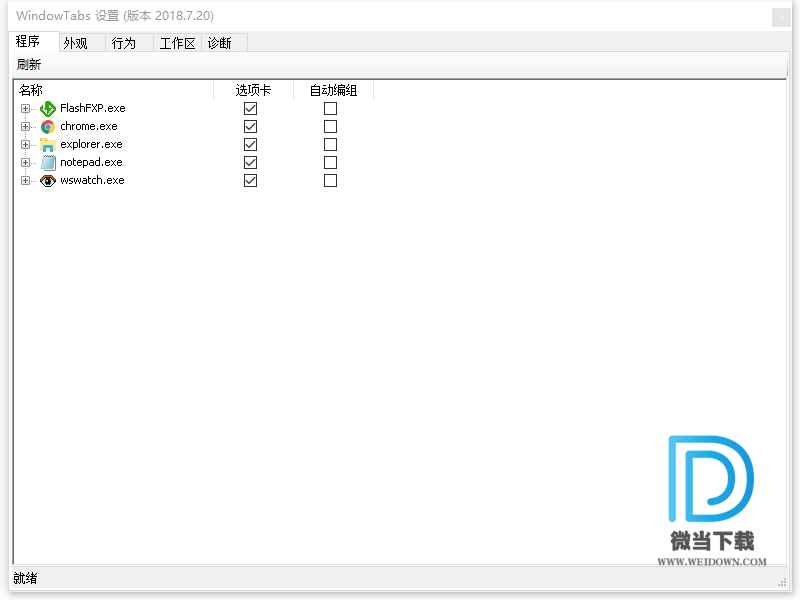Image resolution: width=800 pixels, height=600 pixels.
Task: Select the notepad.exe row text
Action: 91,162
